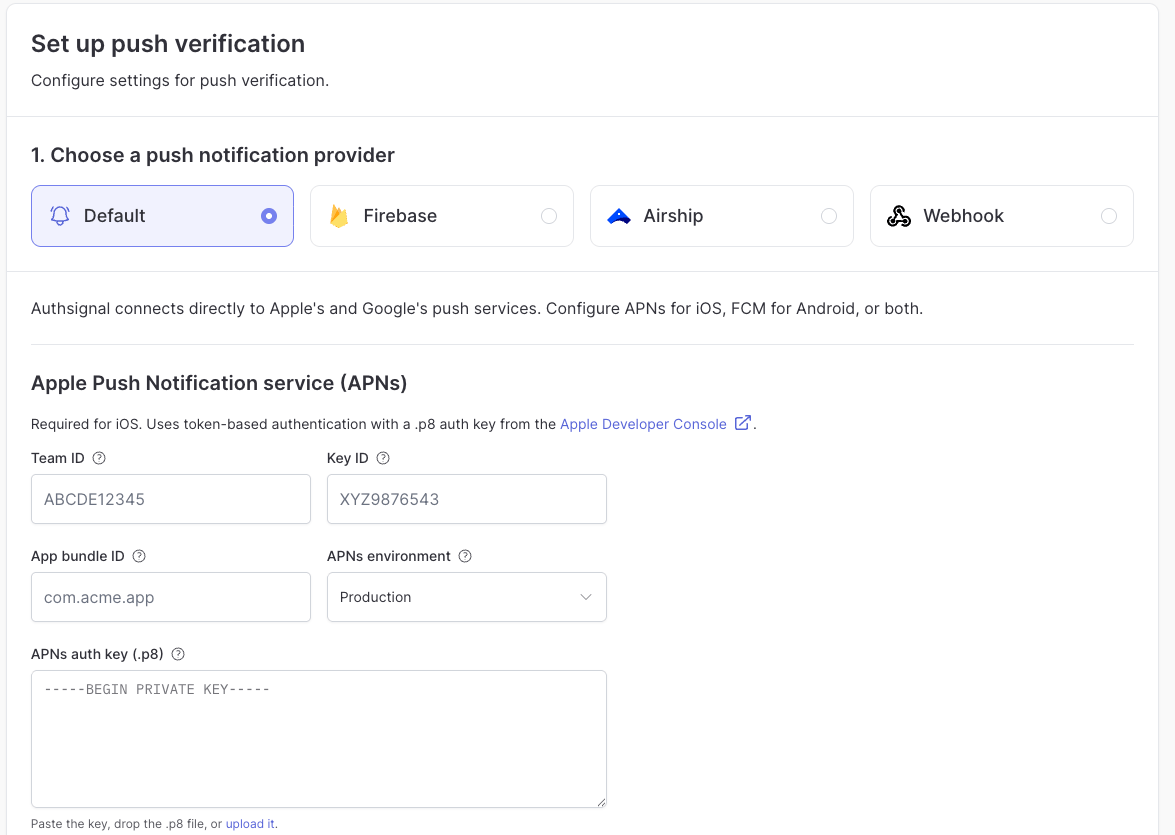Viewport: 1175px width, 835px height.
Task: Click external link icon beside Apple Developer Console
Action: [x=743, y=423]
